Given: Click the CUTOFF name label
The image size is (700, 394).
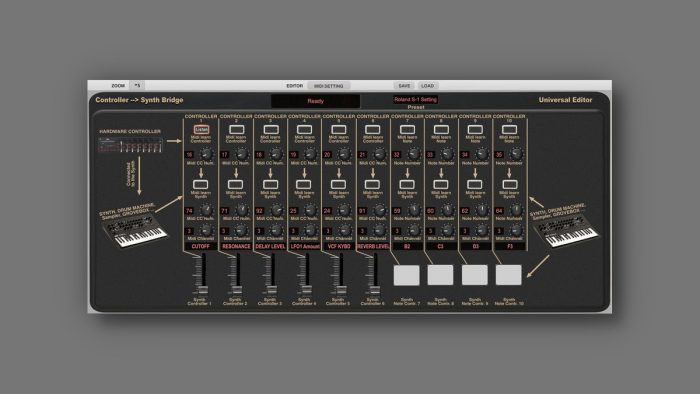Looking at the screenshot, I should pyautogui.click(x=200, y=246).
